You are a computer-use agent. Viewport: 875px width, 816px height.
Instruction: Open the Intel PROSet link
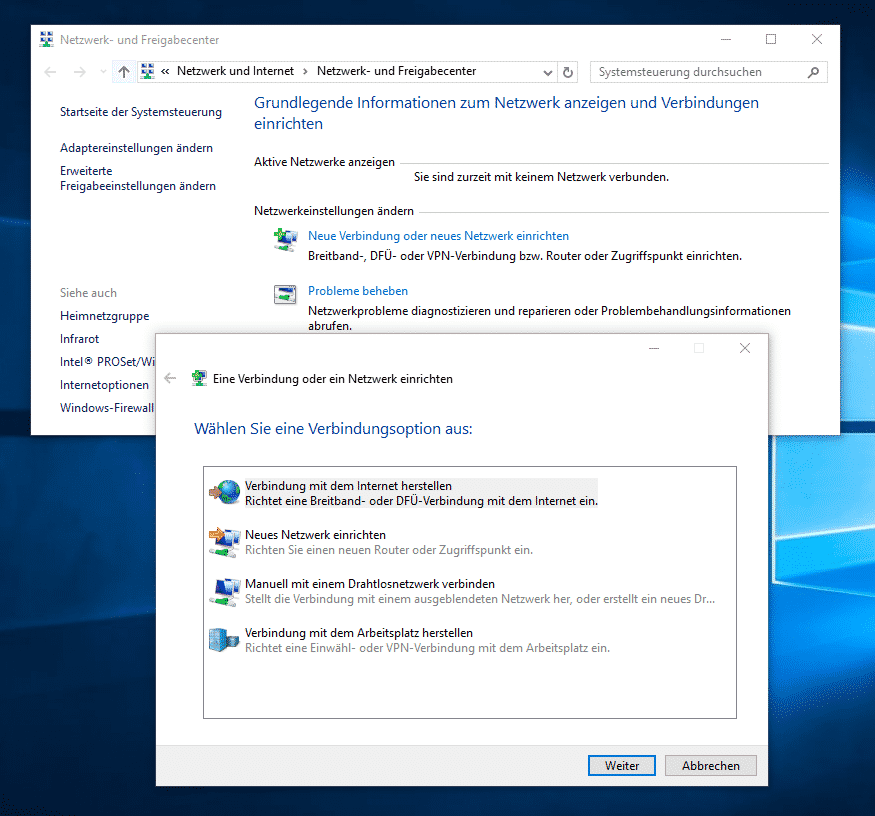pyautogui.click(x=107, y=362)
